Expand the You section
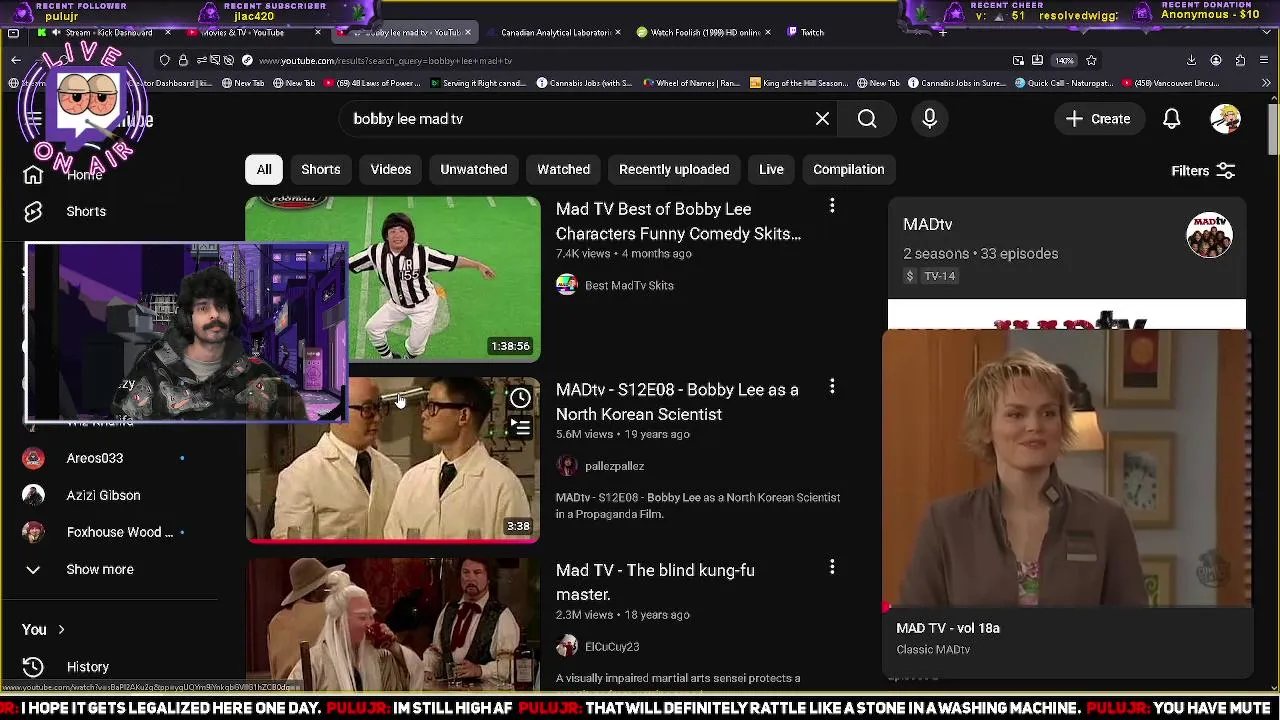The width and height of the screenshot is (1280, 720). (44, 629)
